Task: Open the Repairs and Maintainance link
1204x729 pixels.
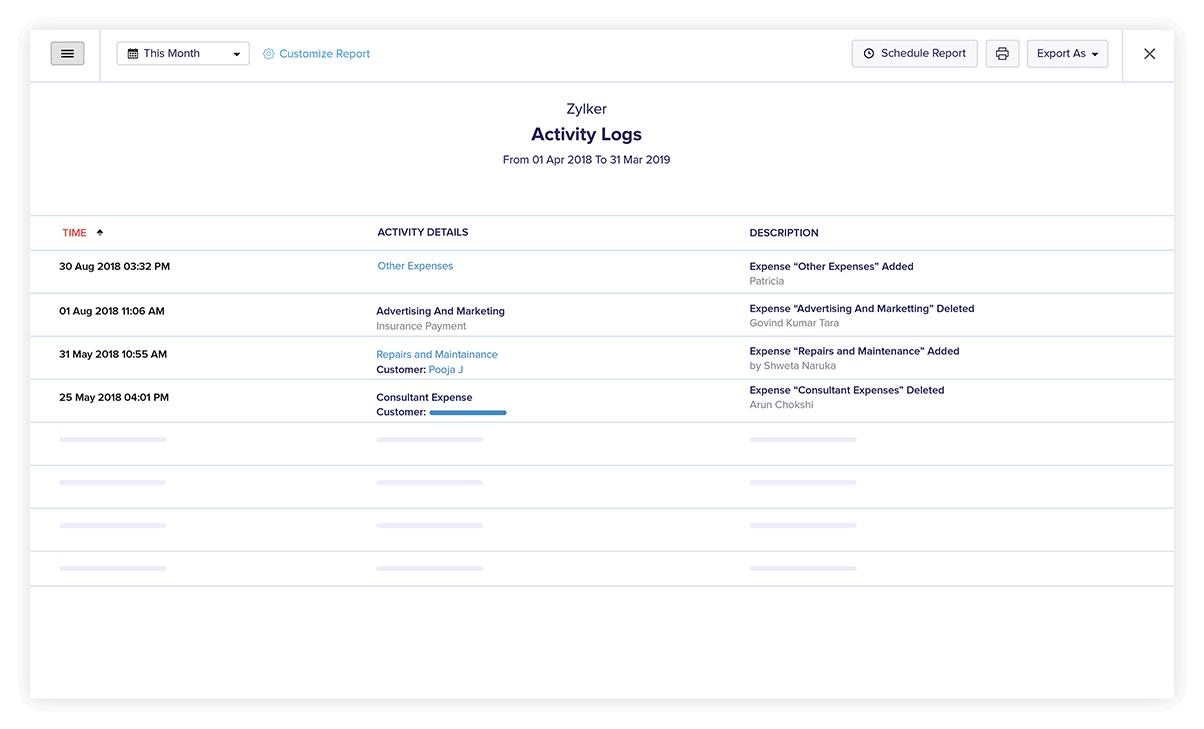Action: (437, 355)
